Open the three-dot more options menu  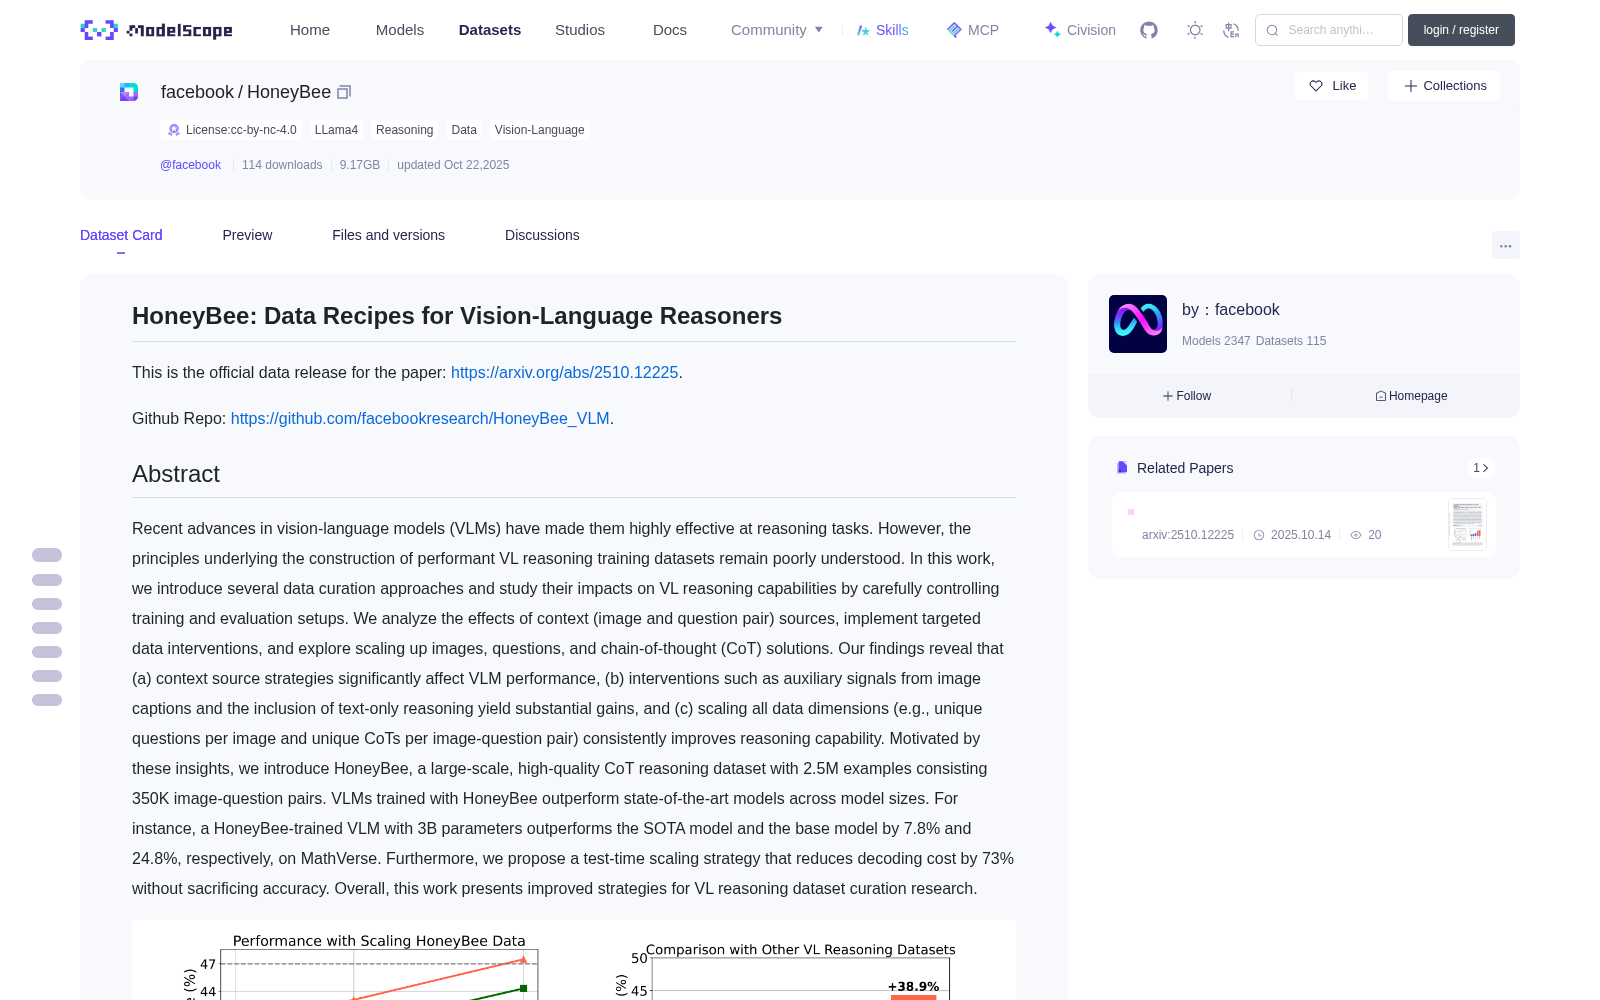point(1505,245)
